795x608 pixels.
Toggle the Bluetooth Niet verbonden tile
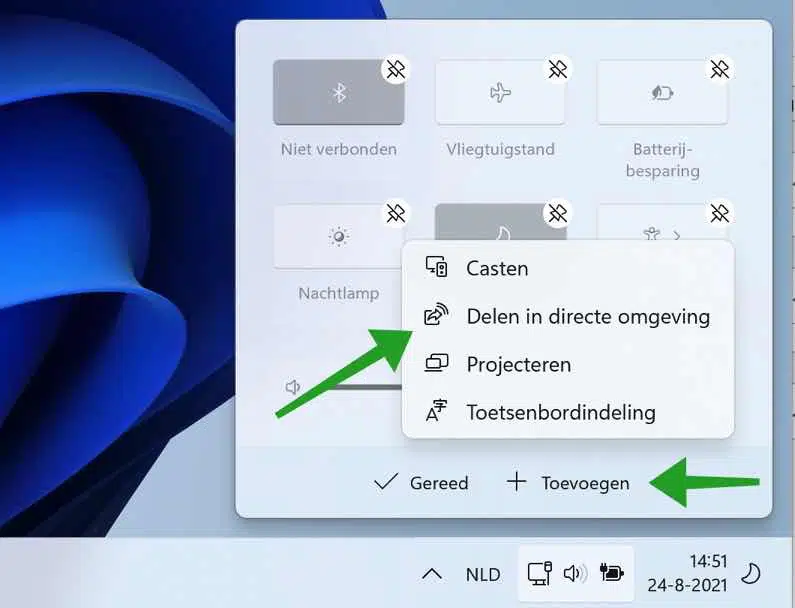pyautogui.click(x=339, y=92)
